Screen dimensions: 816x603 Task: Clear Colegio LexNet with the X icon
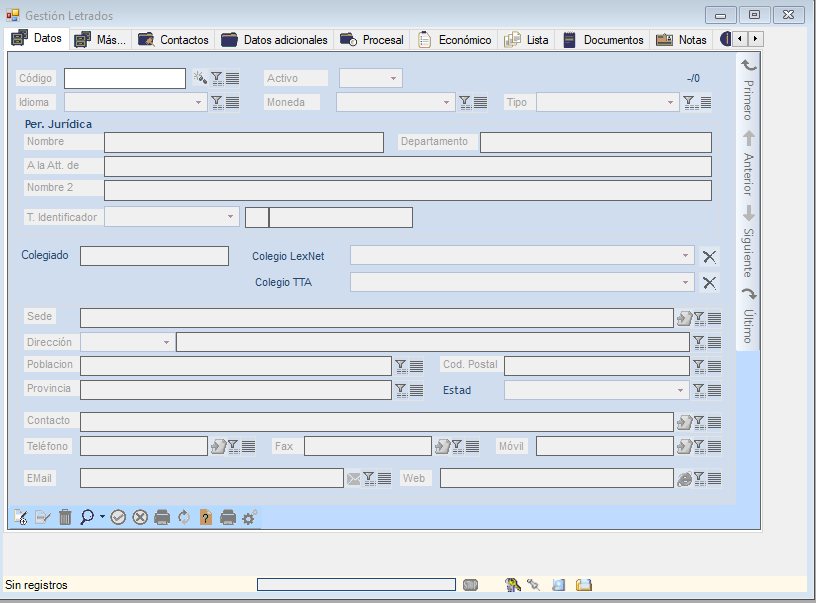click(x=710, y=256)
